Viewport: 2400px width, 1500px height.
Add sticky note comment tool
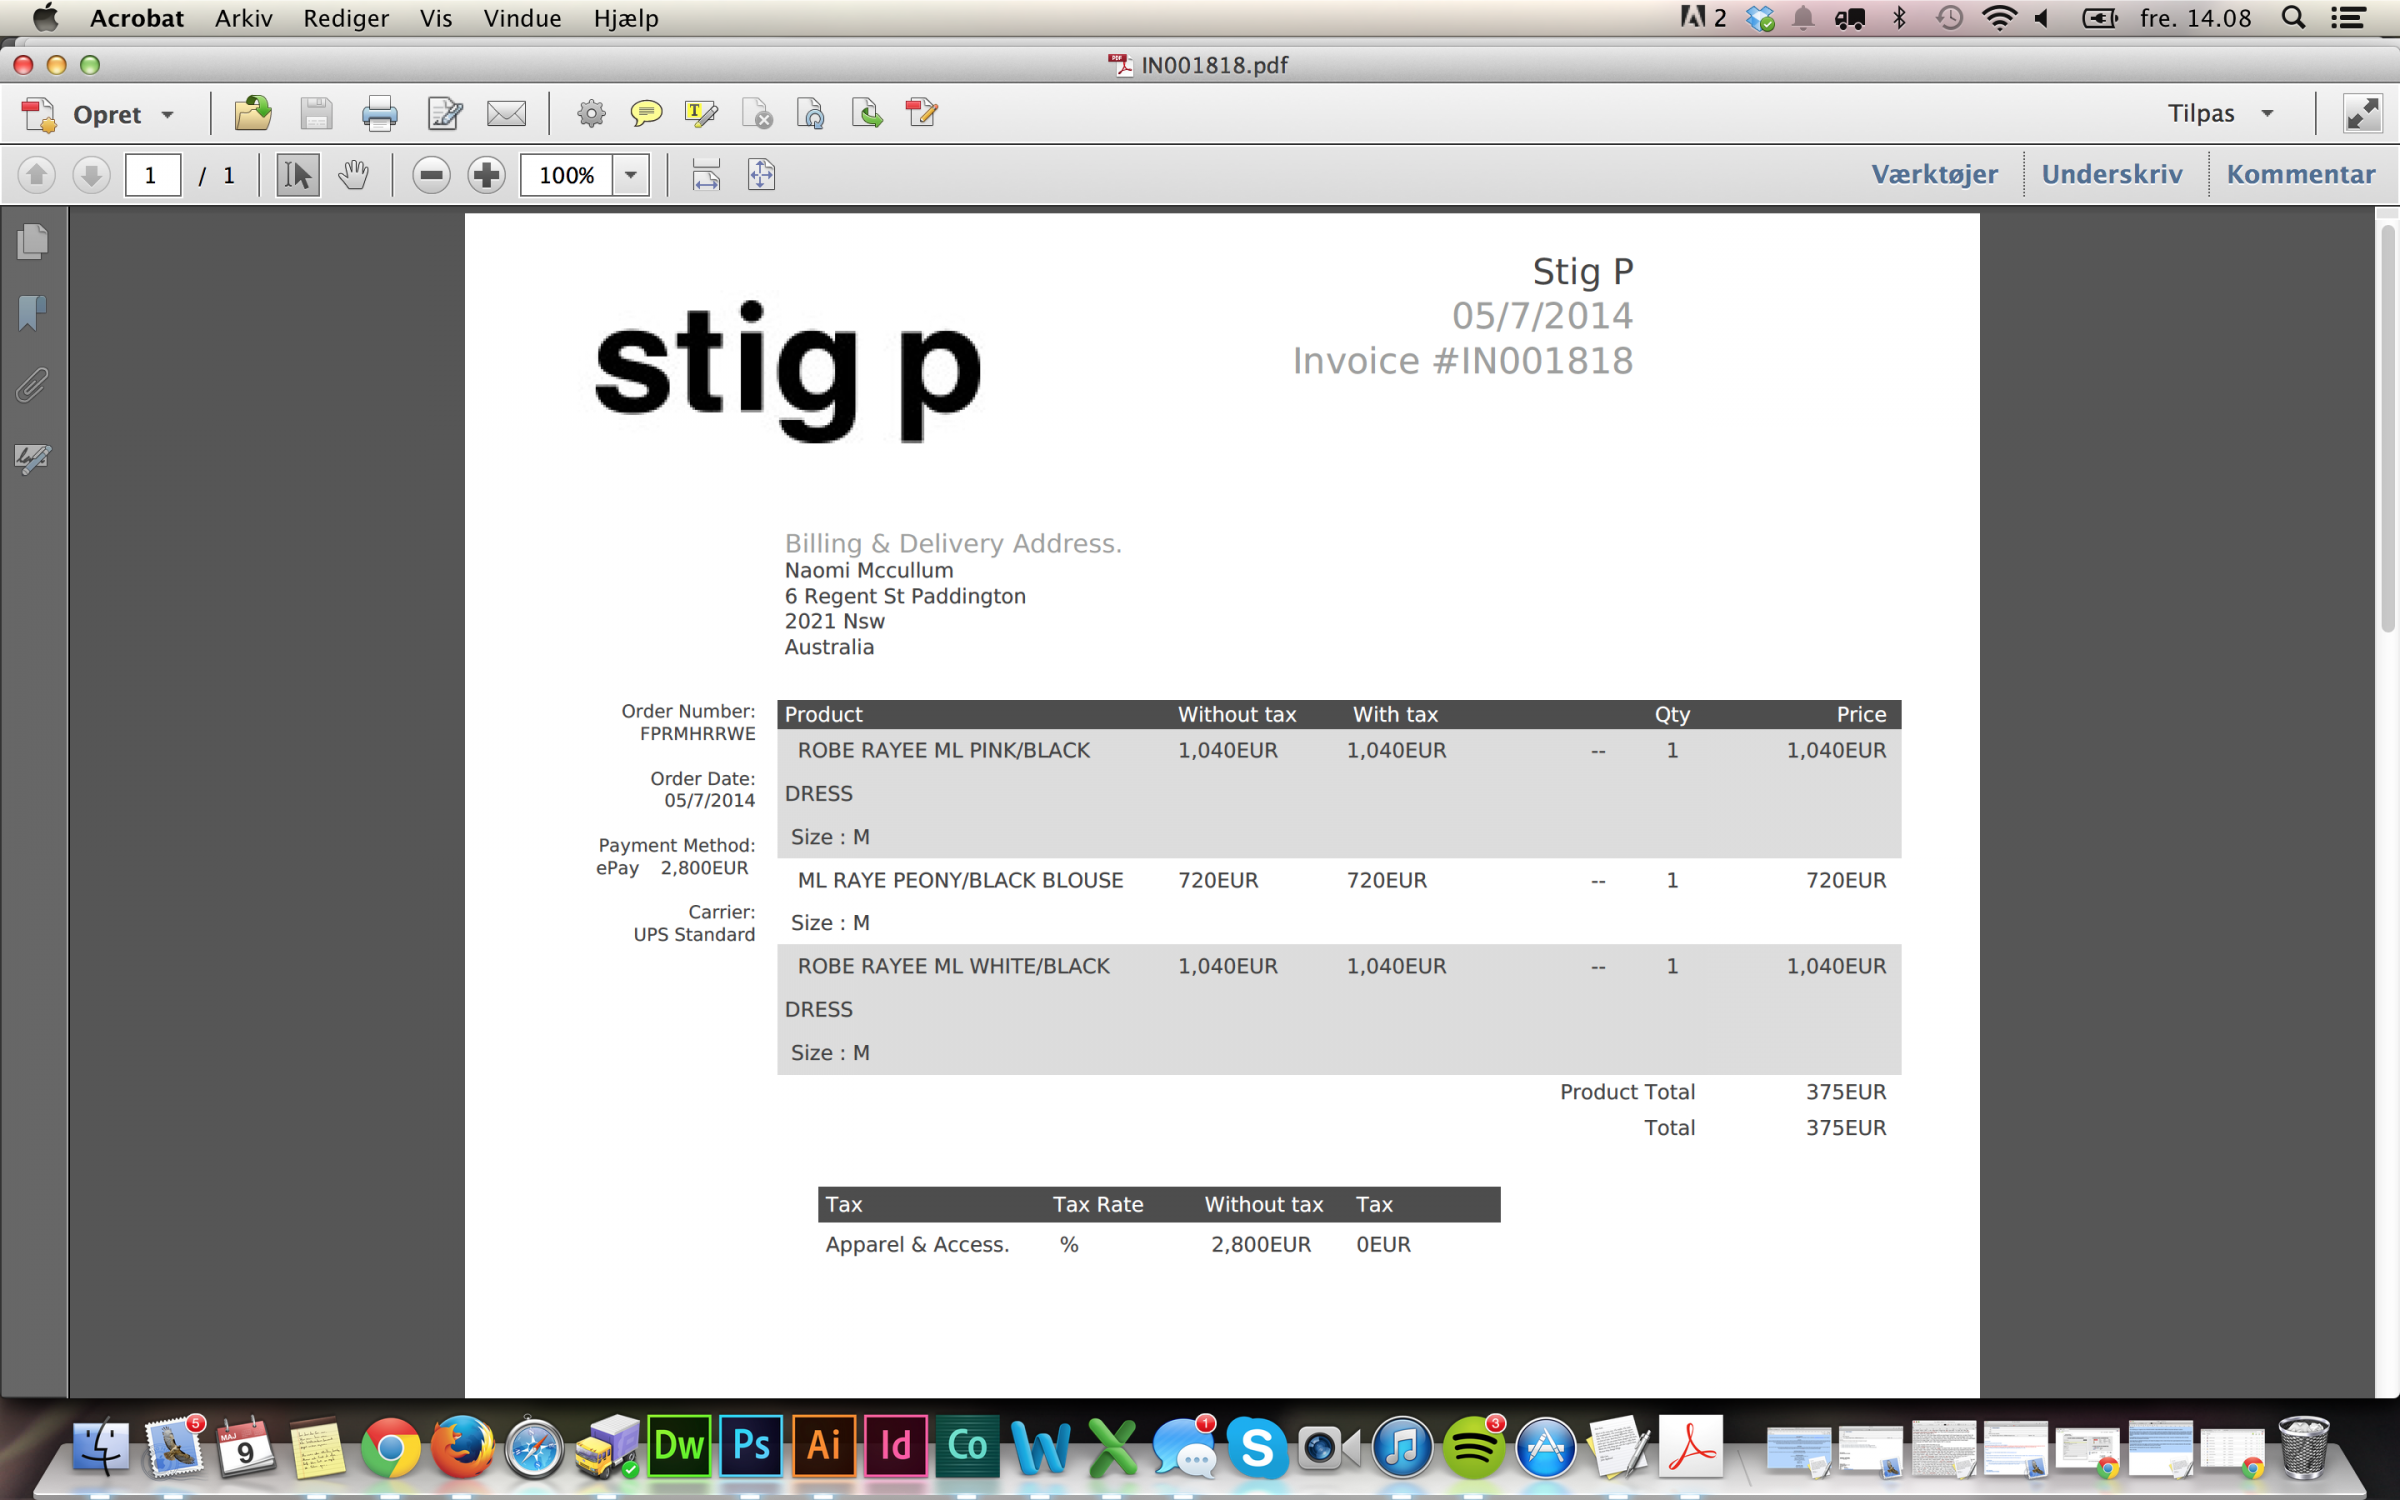[x=646, y=114]
